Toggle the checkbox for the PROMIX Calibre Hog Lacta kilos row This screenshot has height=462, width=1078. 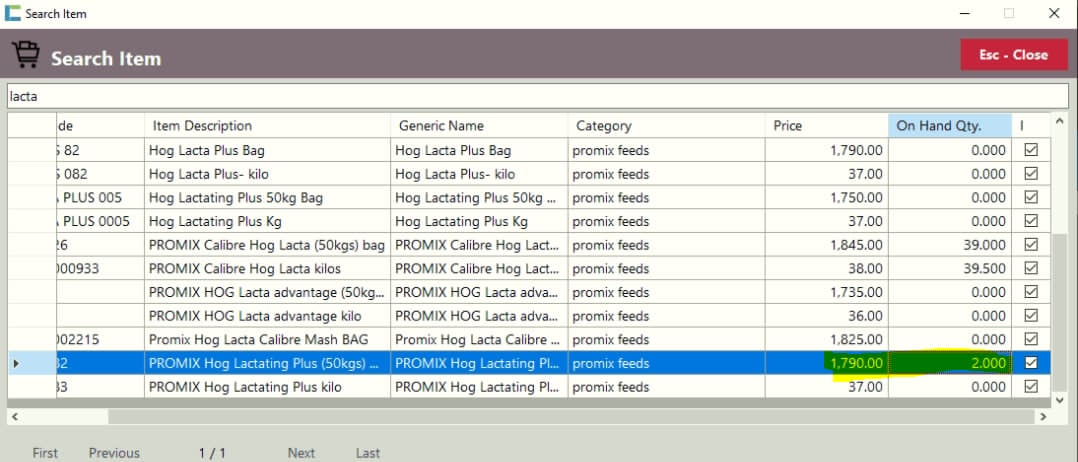(1031, 268)
